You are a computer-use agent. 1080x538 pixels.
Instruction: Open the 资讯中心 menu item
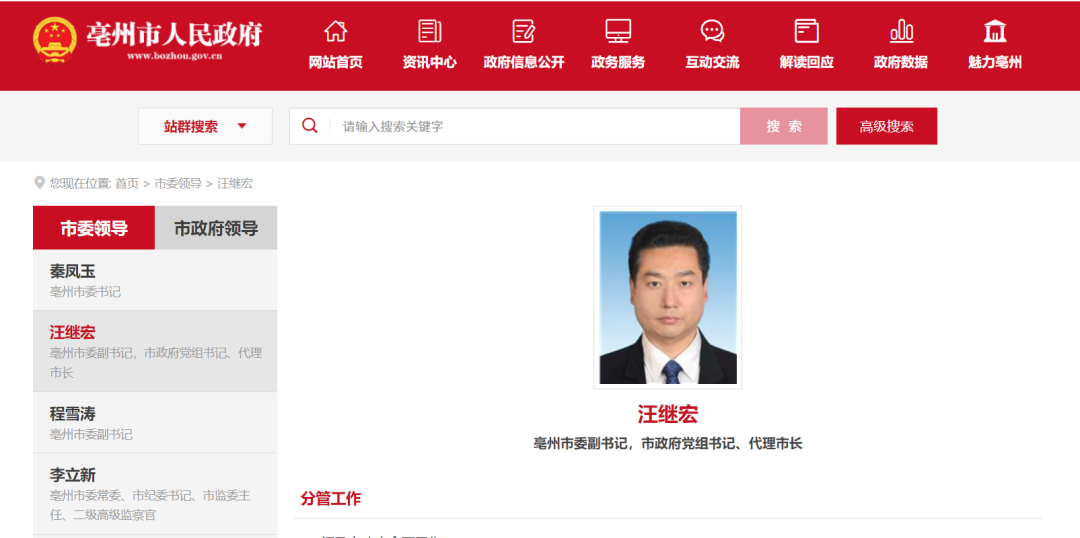pos(430,62)
